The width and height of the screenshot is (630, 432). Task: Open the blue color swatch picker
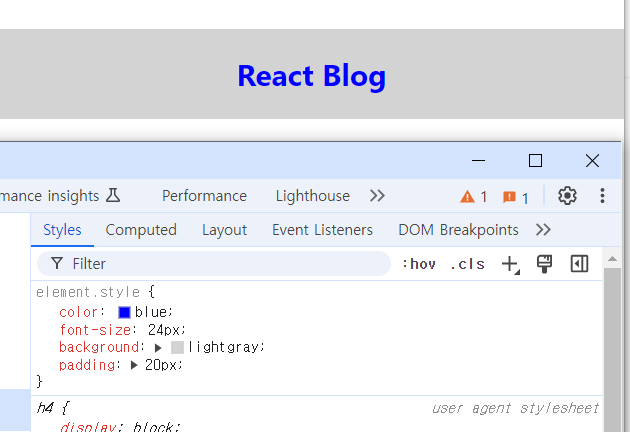125,312
